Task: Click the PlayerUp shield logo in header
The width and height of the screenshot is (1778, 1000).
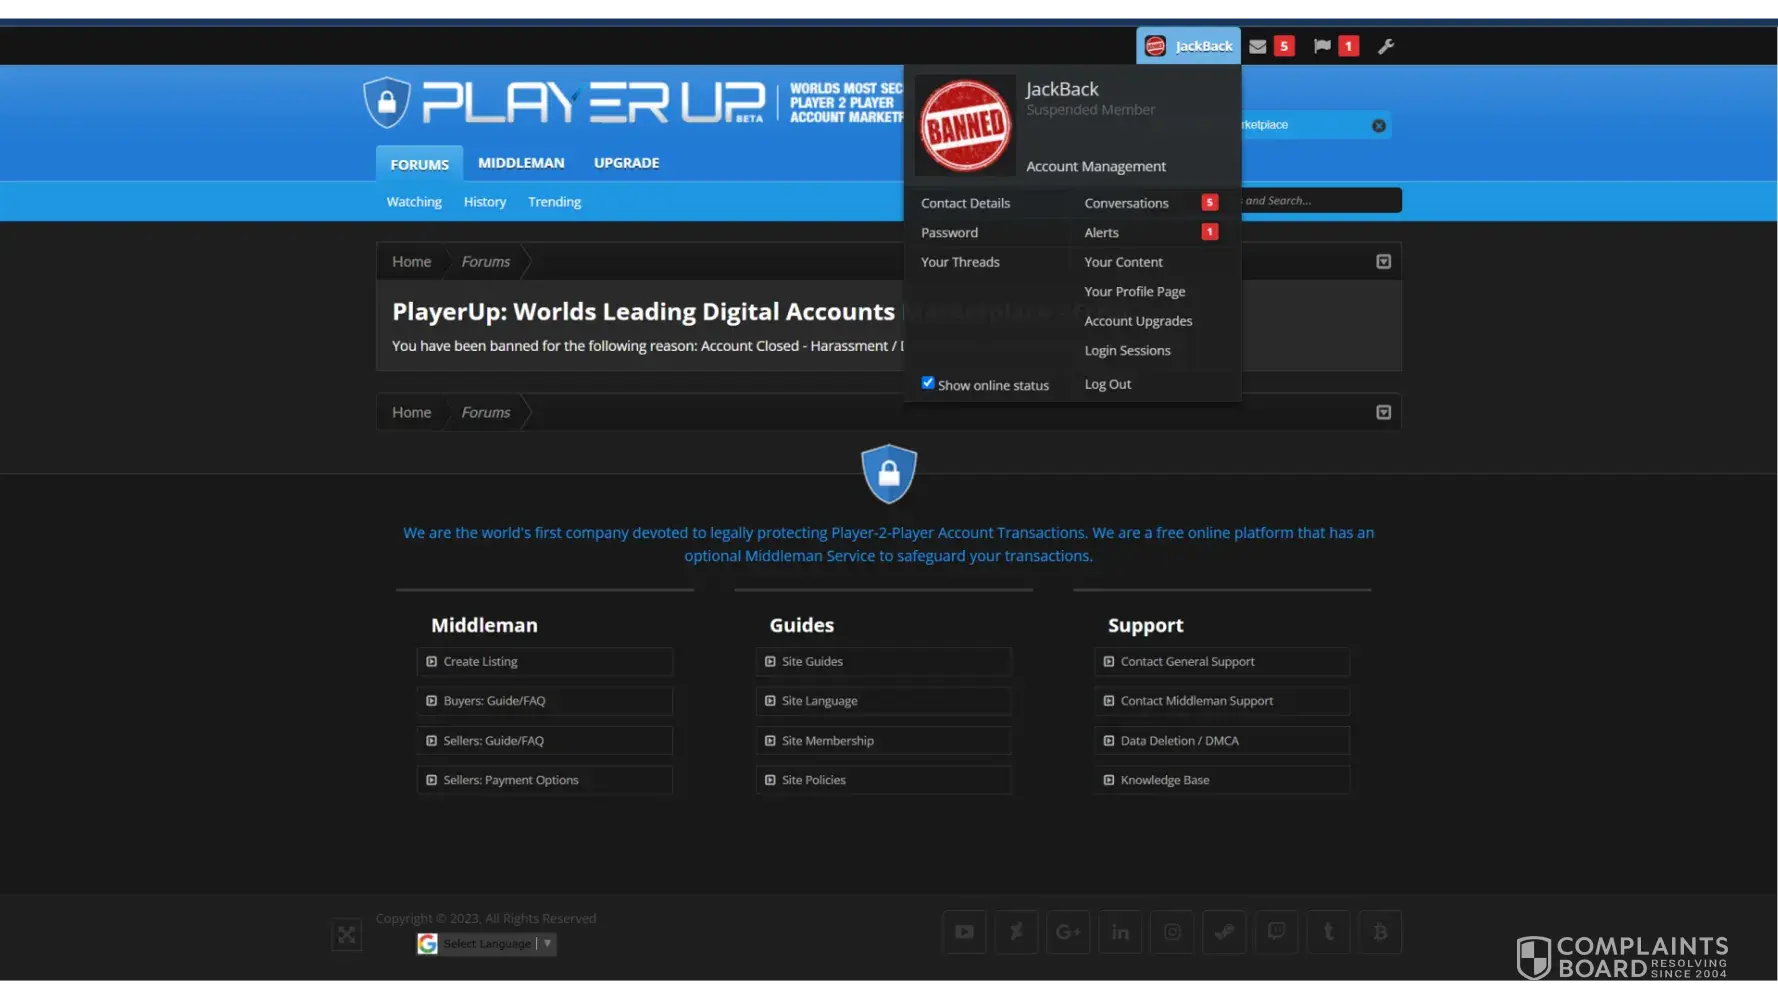Action: (387, 102)
